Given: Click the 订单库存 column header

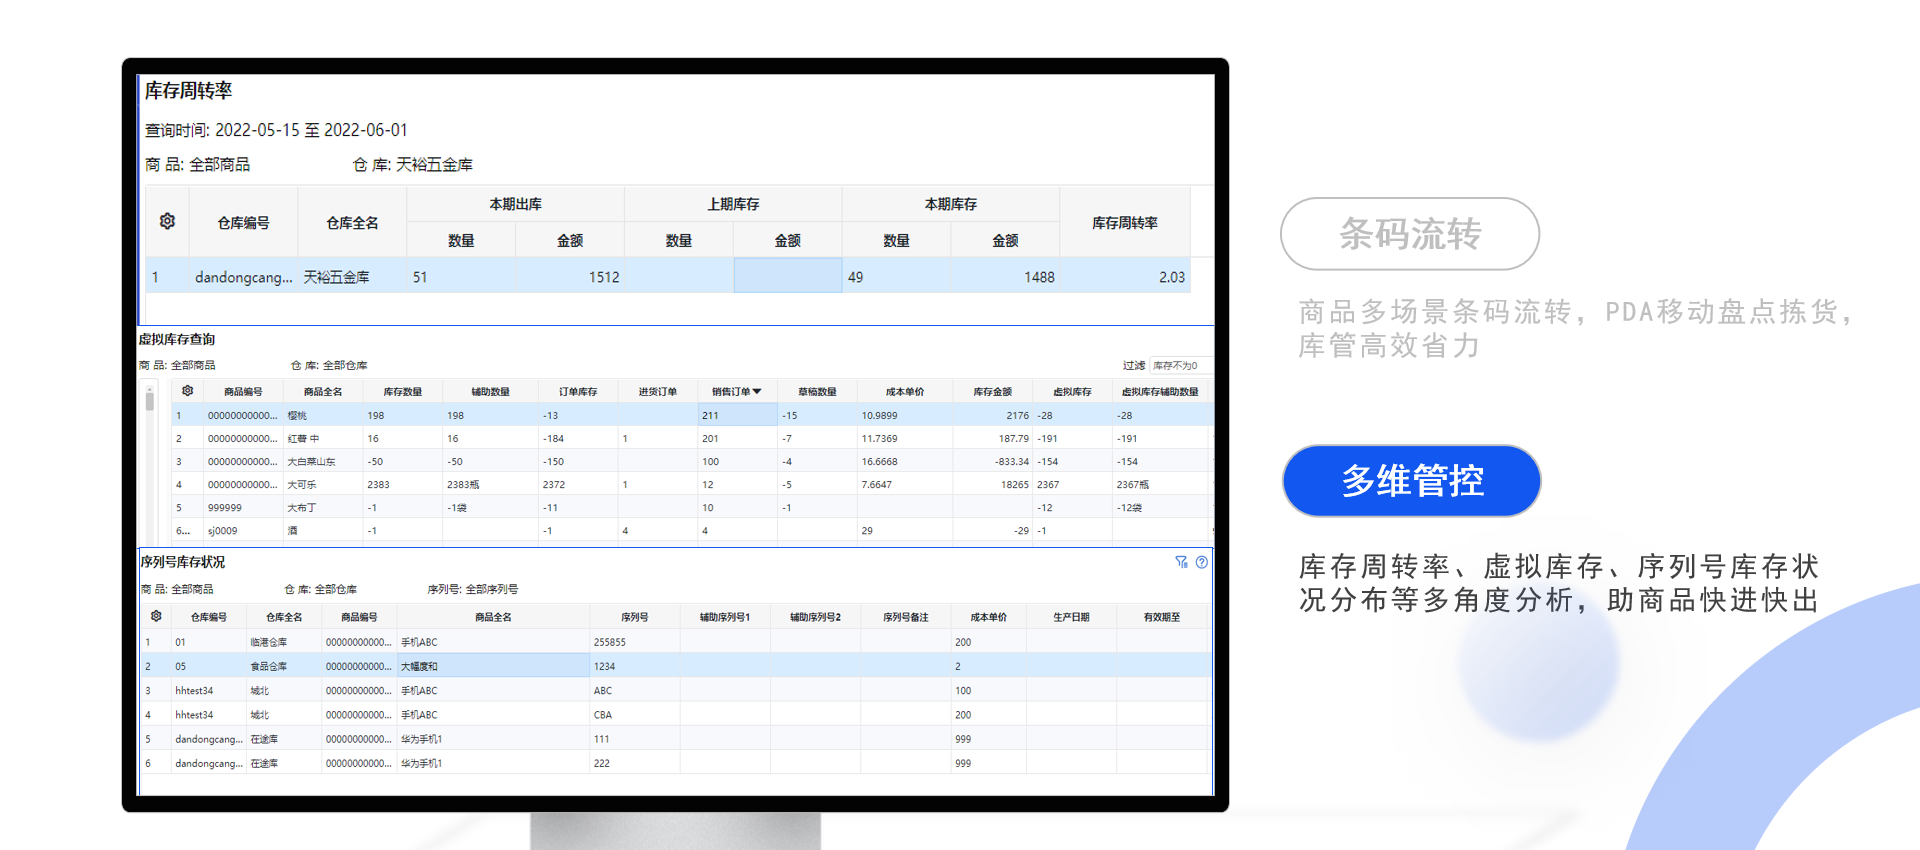Looking at the screenshot, I should point(578,392).
